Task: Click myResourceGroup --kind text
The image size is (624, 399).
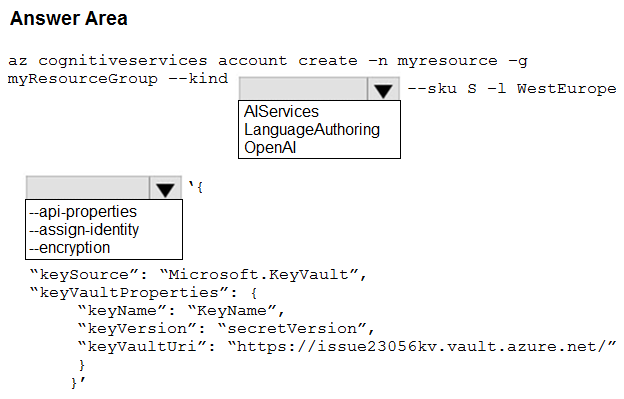Action: point(118,79)
